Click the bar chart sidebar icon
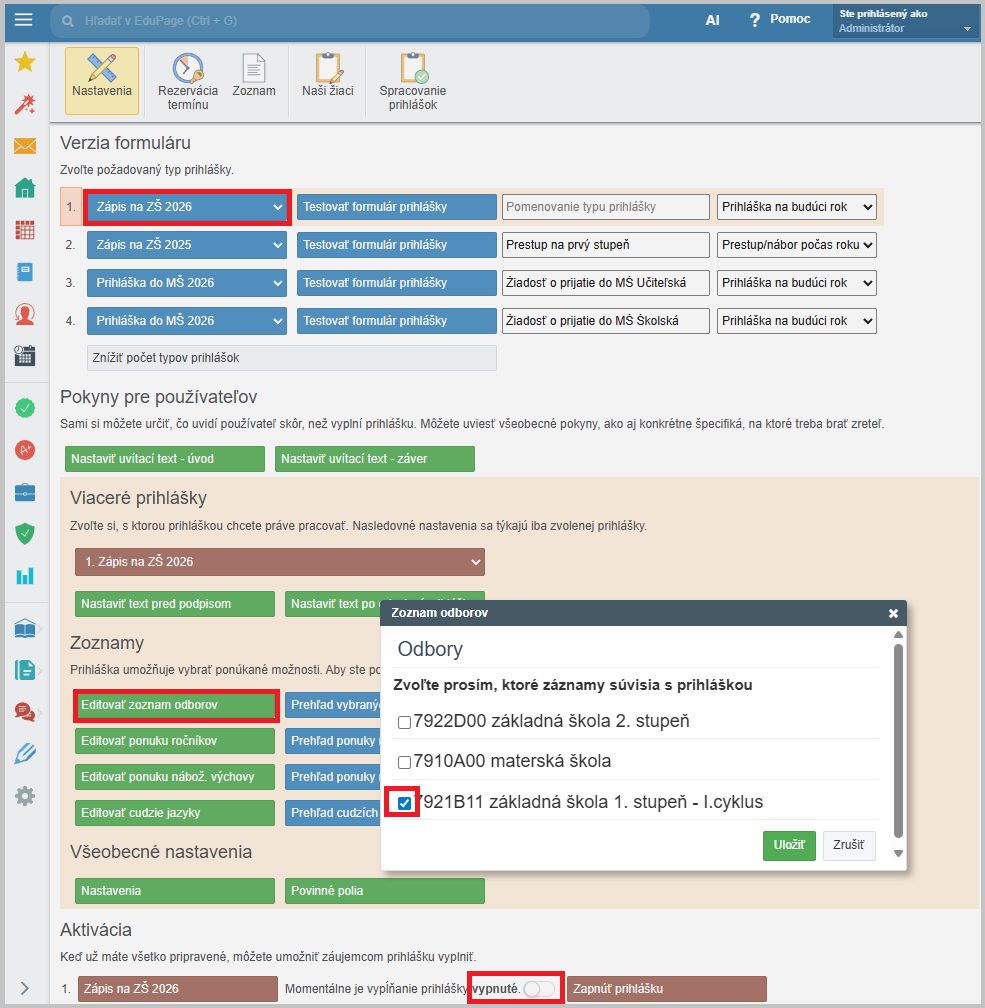The width and height of the screenshot is (985, 1008). (x=25, y=575)
